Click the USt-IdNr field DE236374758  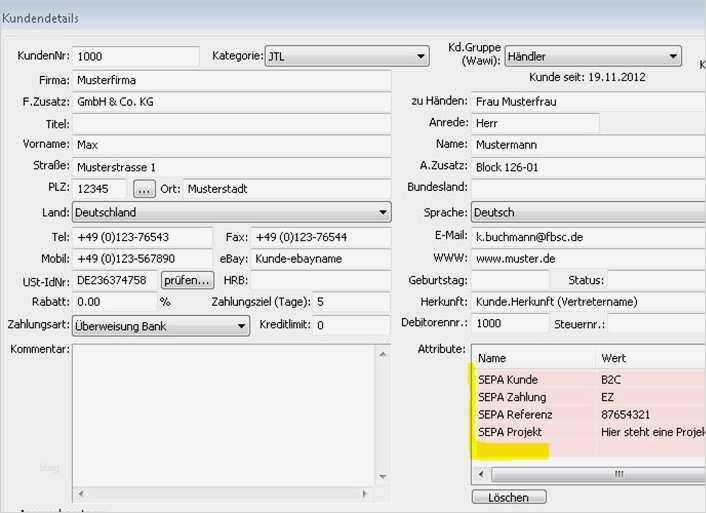tap(115, 280)
